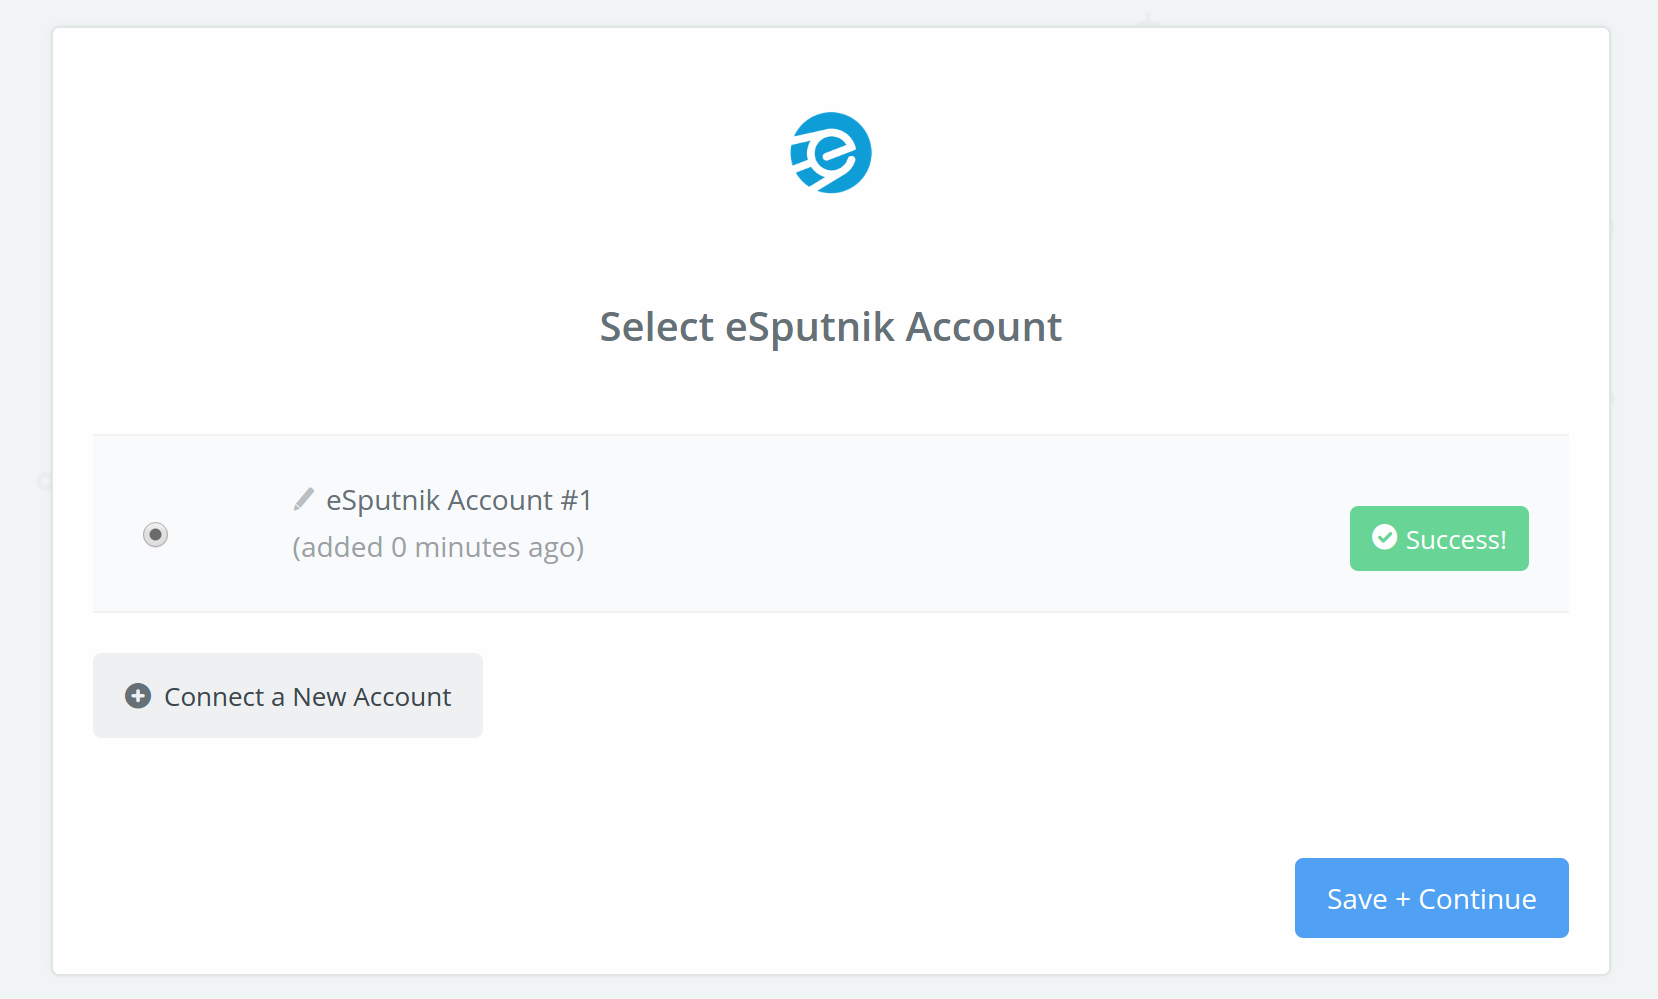Click the eSputnik logo icon
Screen dimensions: 1658x999
[x=831, y=153]
